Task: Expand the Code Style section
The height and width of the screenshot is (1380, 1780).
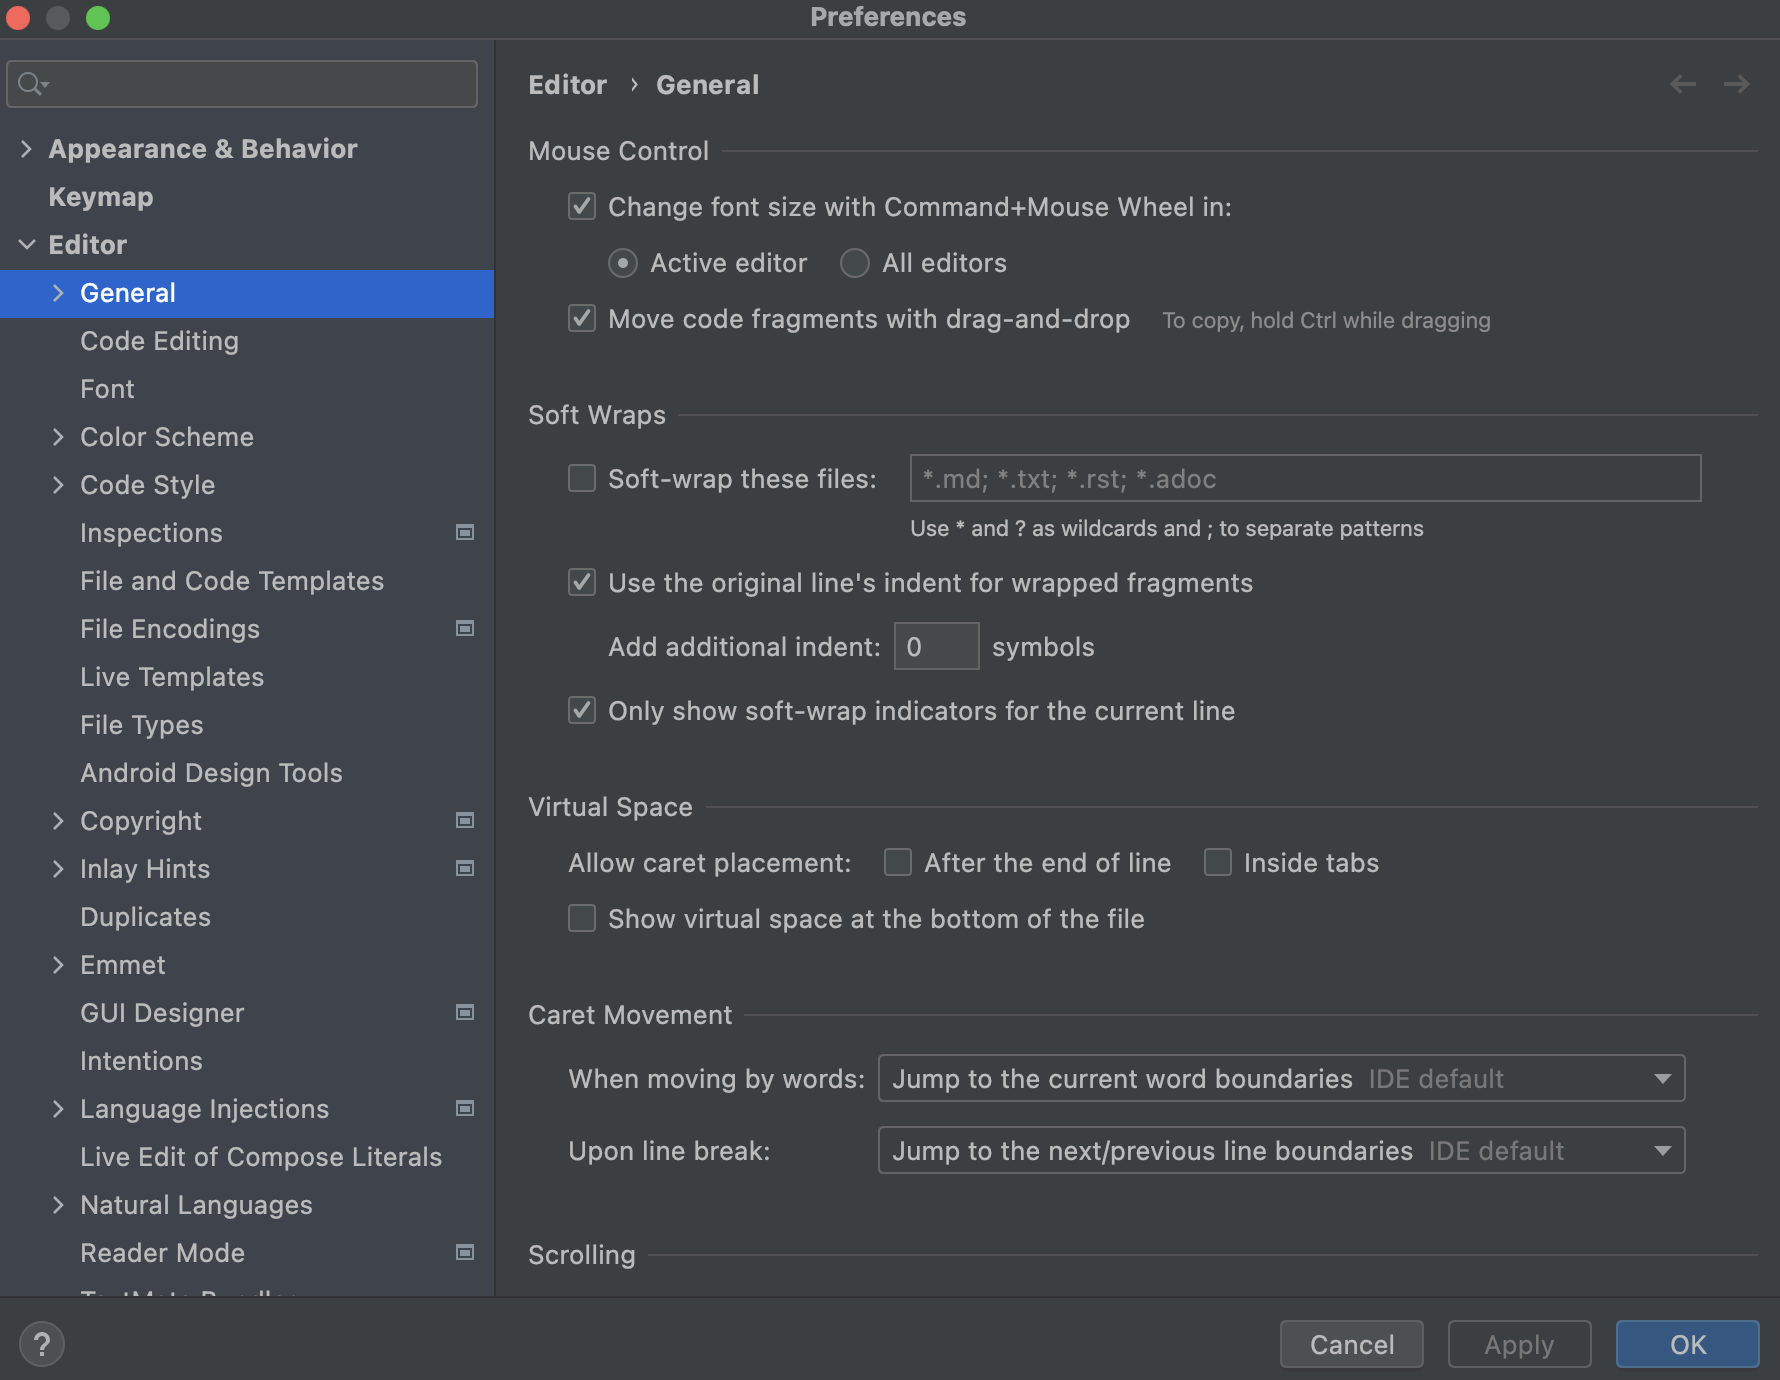Action: 59,484
